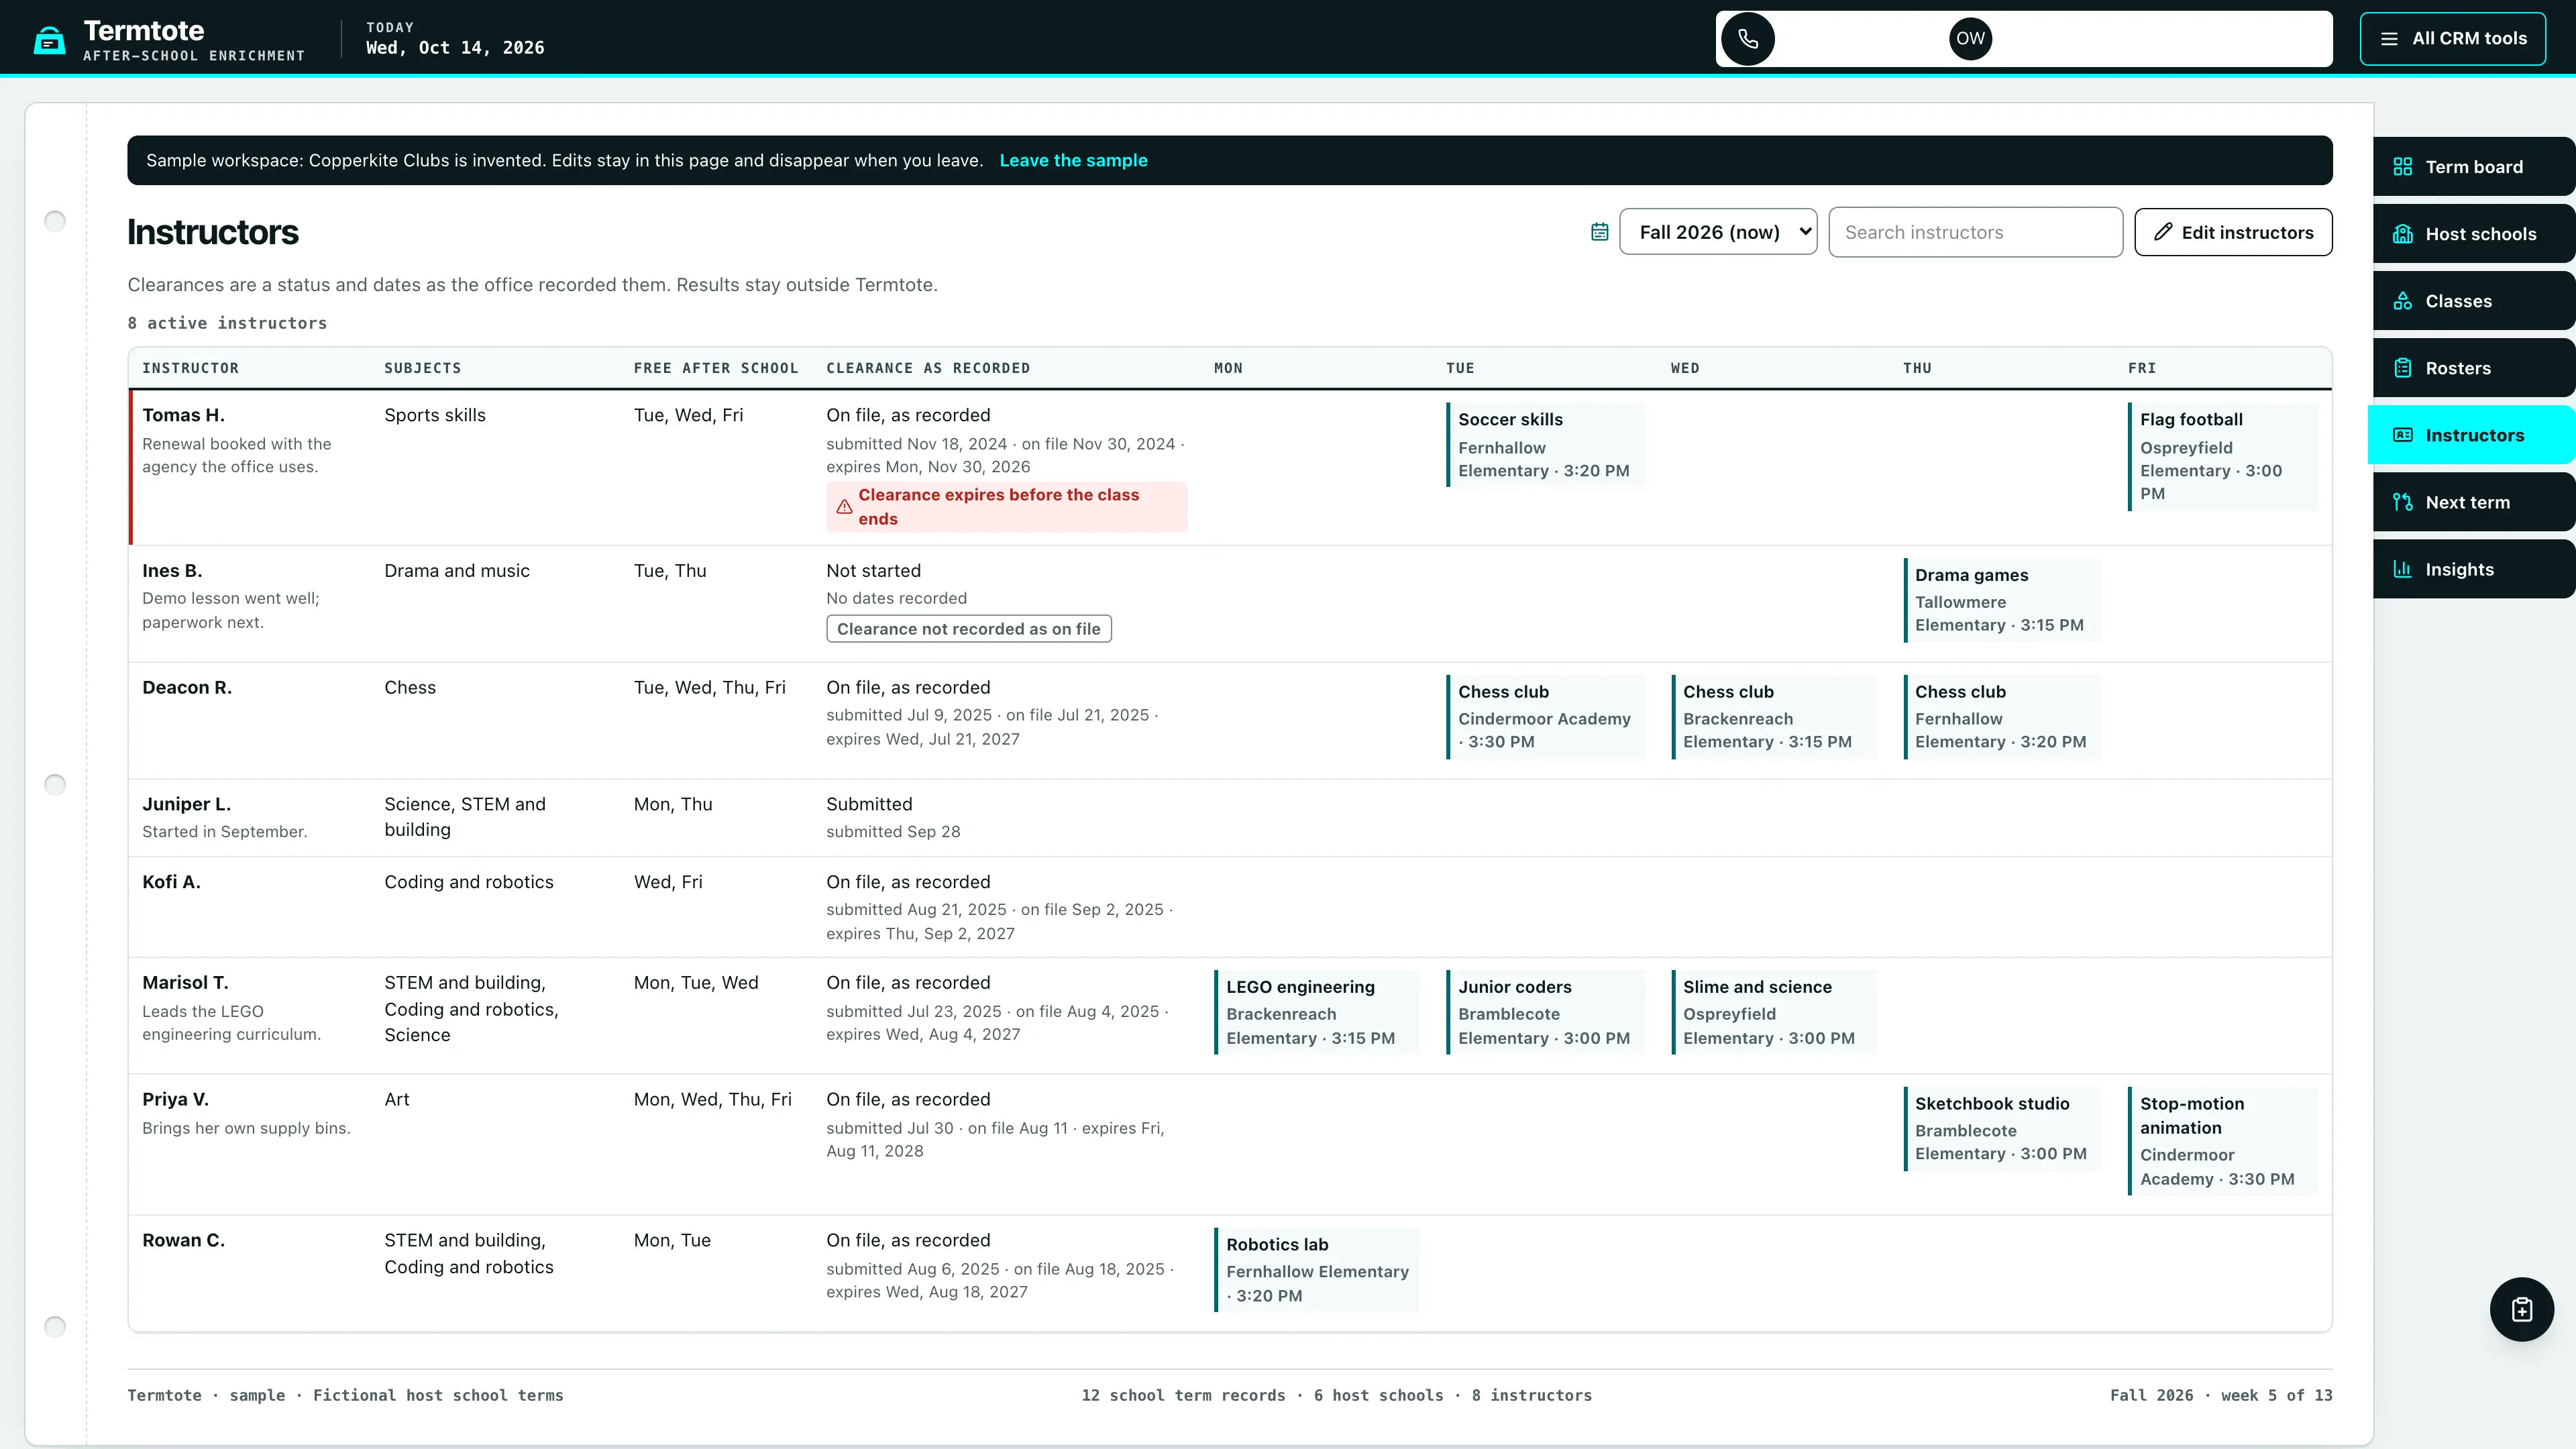
Task: Open Host schools section
Action: (2474, 234)
